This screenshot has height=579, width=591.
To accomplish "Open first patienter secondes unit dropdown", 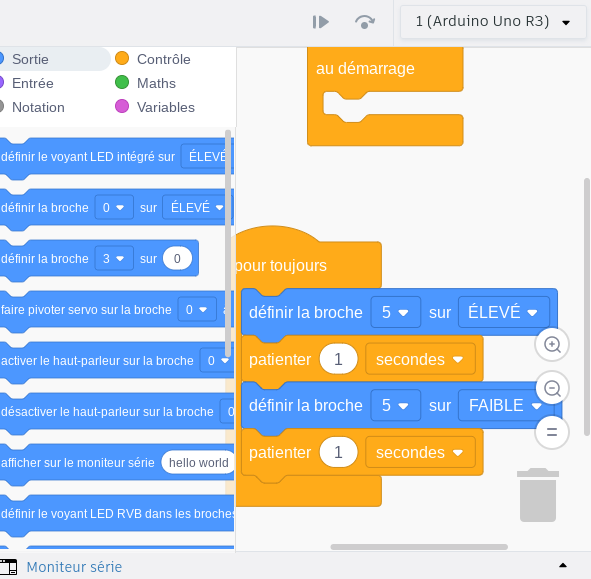I will pos(420,359).
